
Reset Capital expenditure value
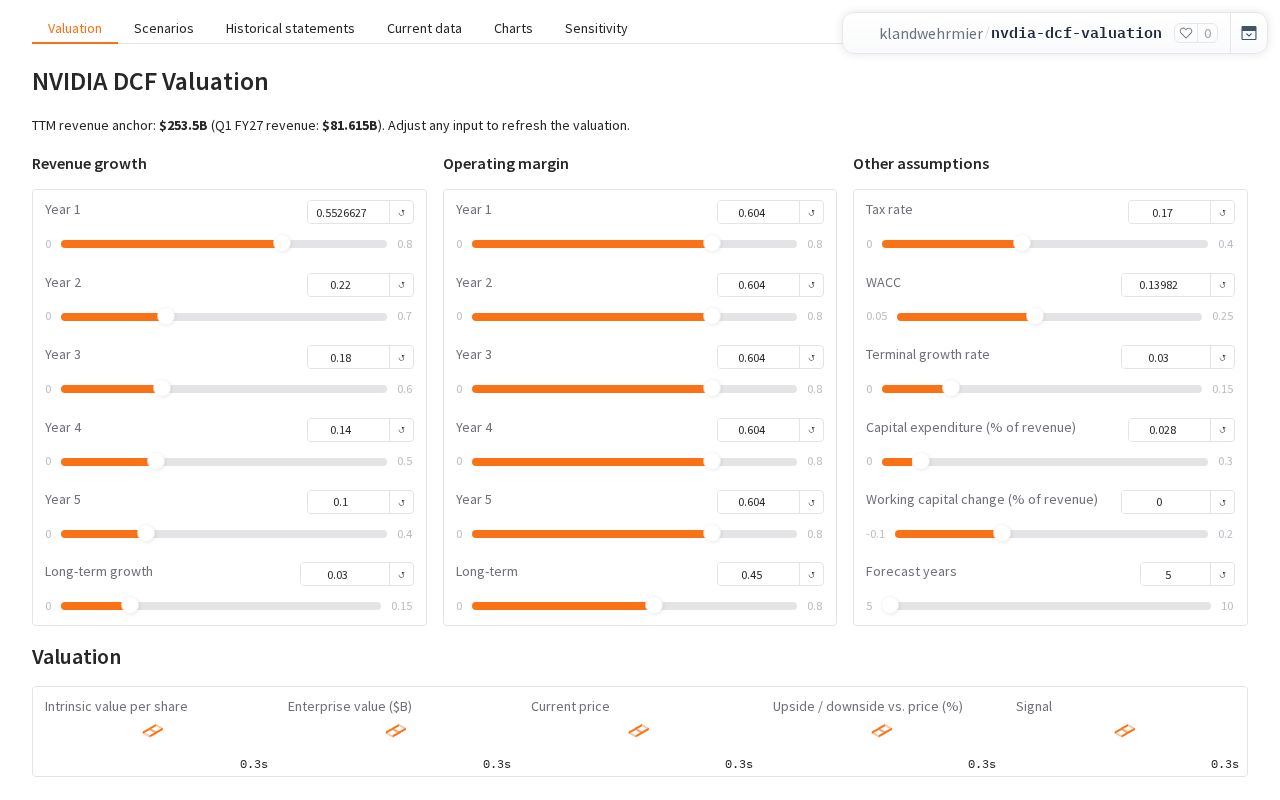click(1223, 430)
